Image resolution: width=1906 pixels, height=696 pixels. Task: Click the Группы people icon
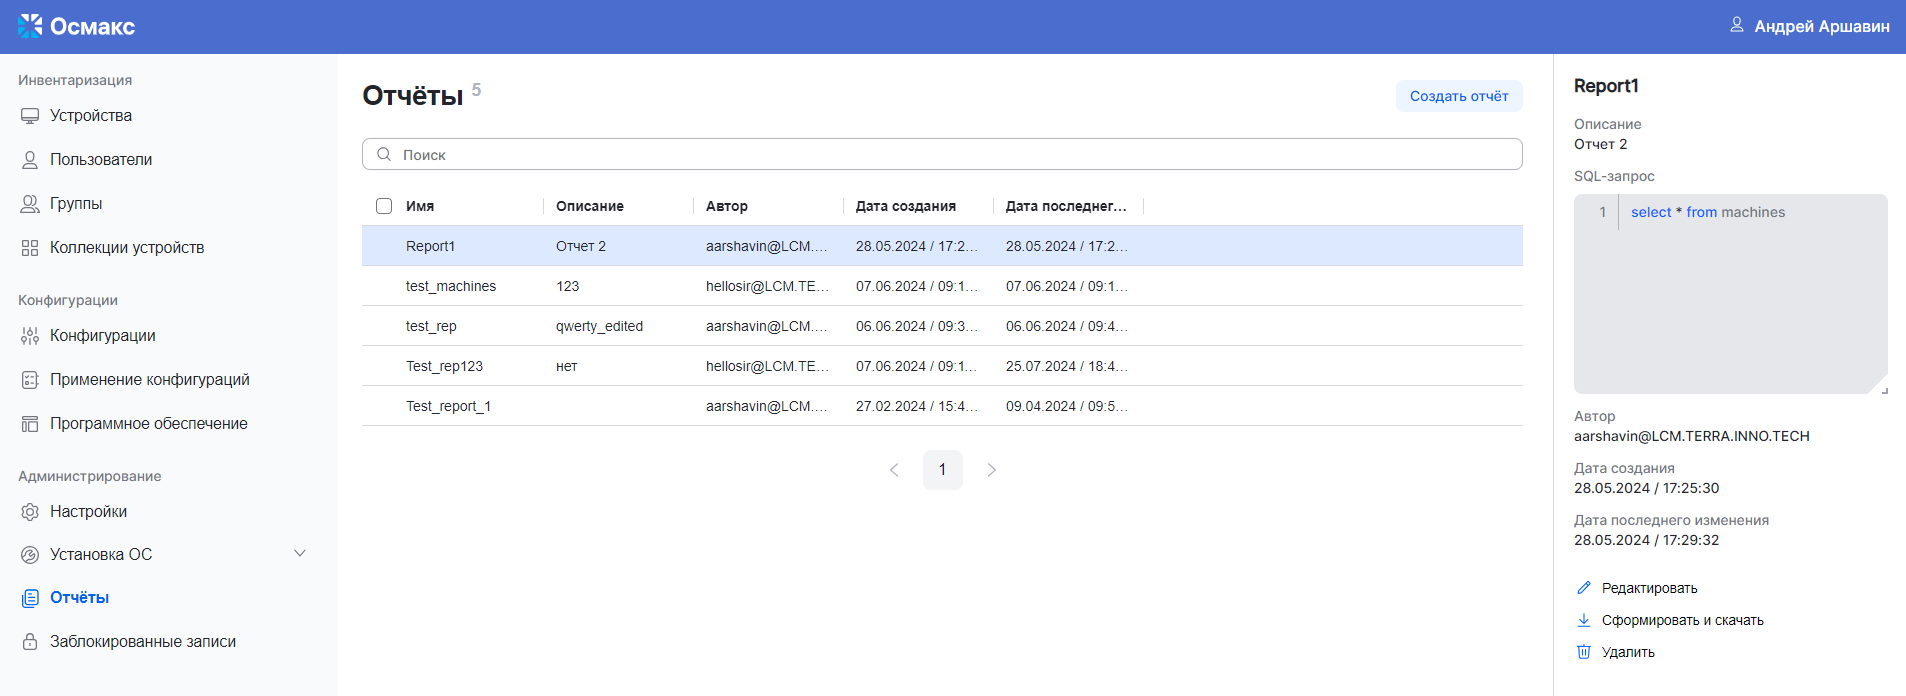click(x=30, y=204)
